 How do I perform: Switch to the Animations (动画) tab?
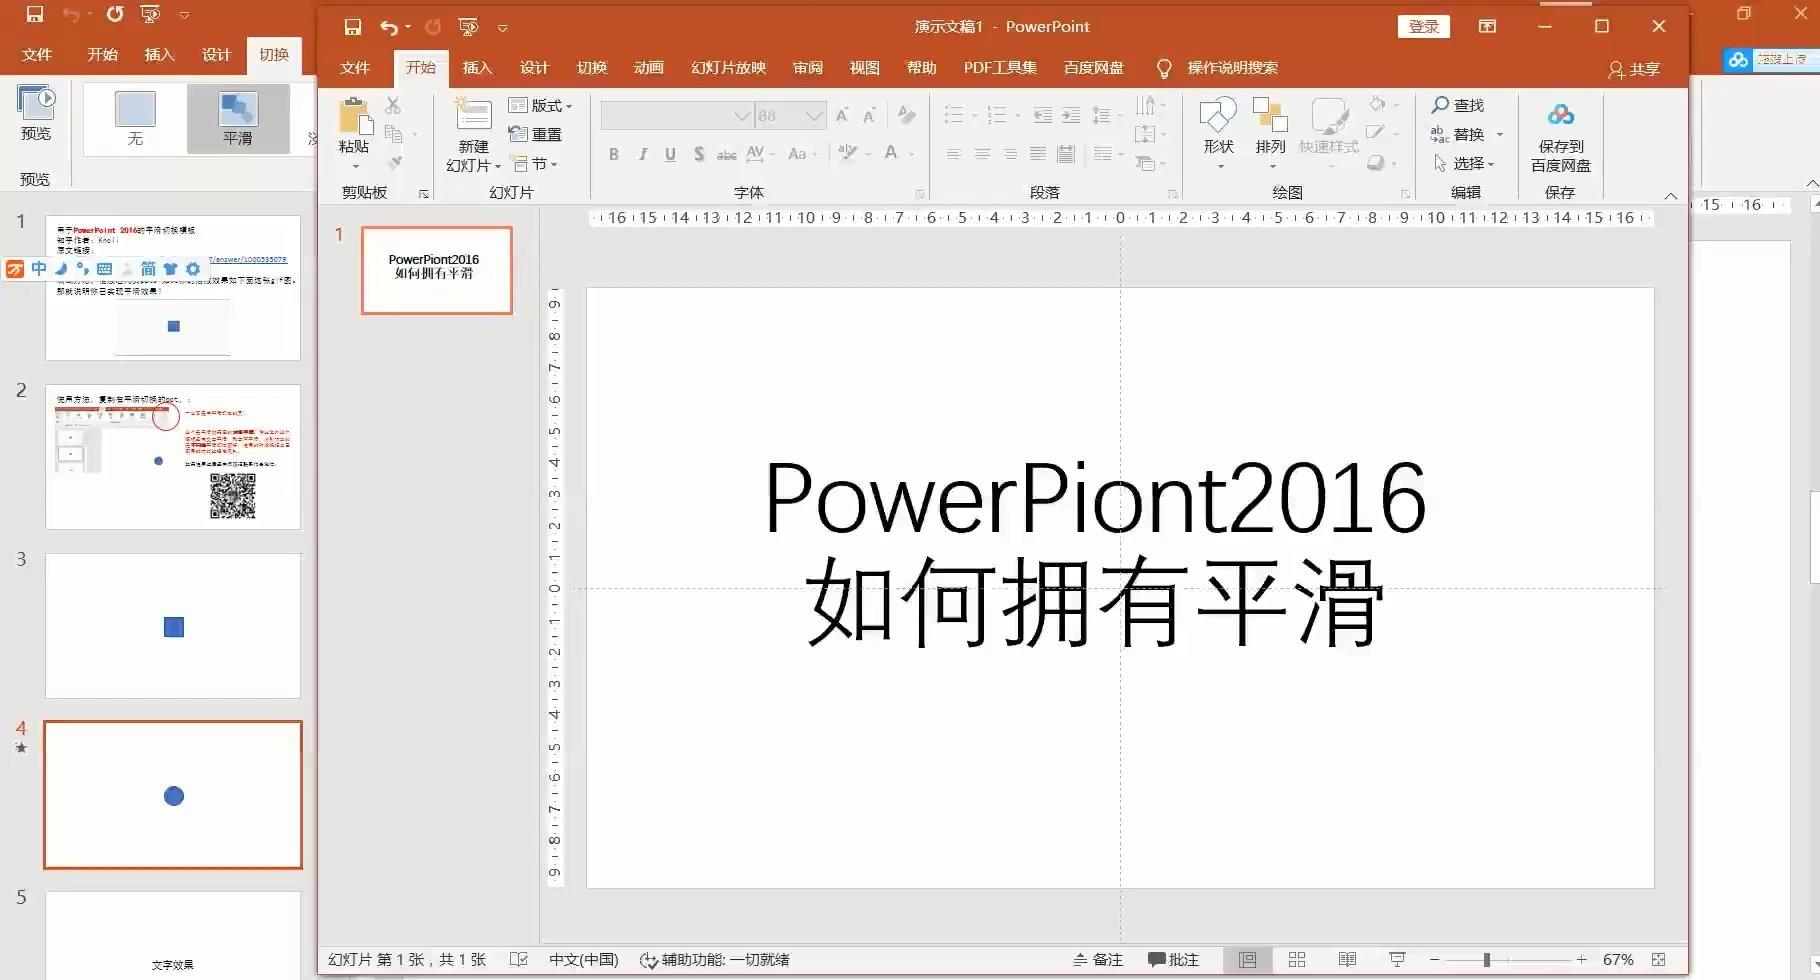tap(648, 68)
